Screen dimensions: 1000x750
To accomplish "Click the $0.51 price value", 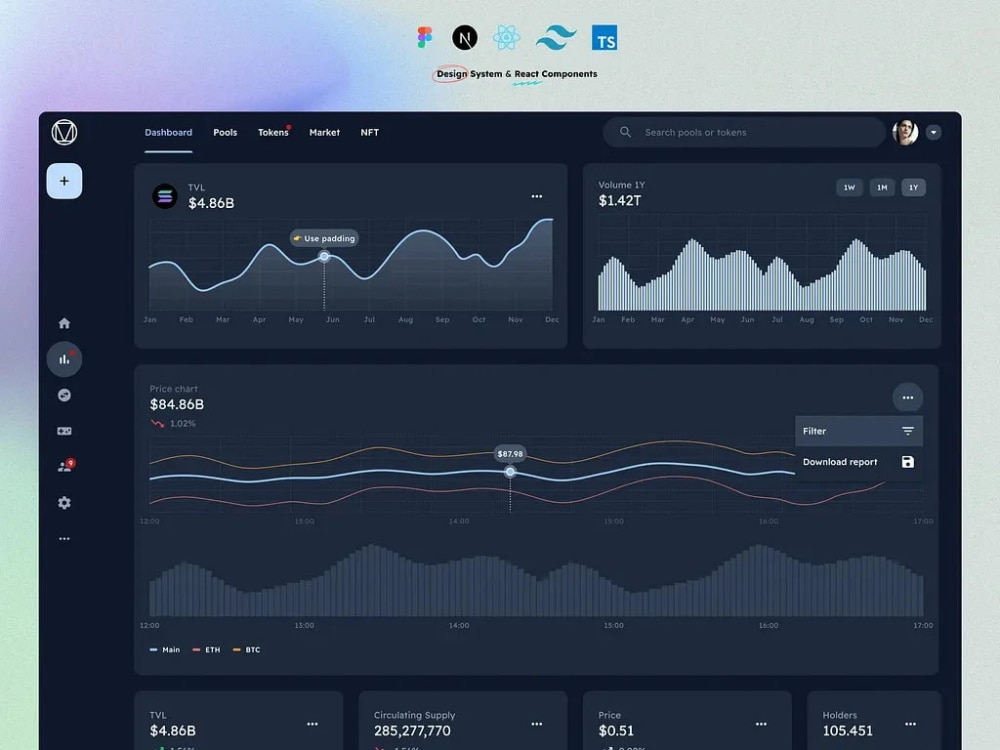I will tap(616, 731).
